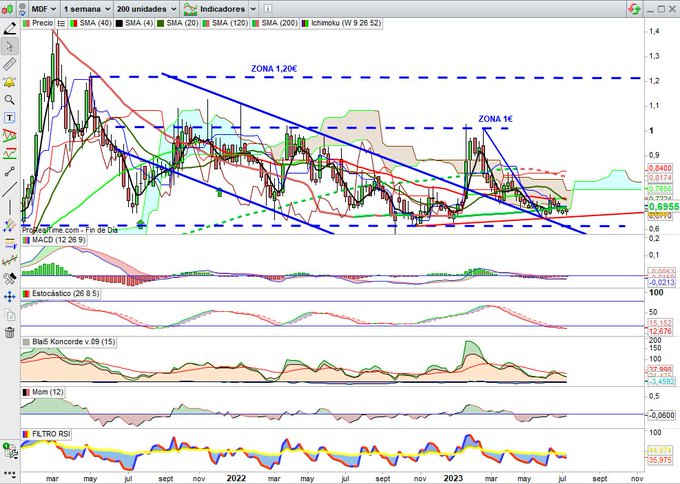
Task: Click the 12,676 stochastic value label
Action: point(660,331)
